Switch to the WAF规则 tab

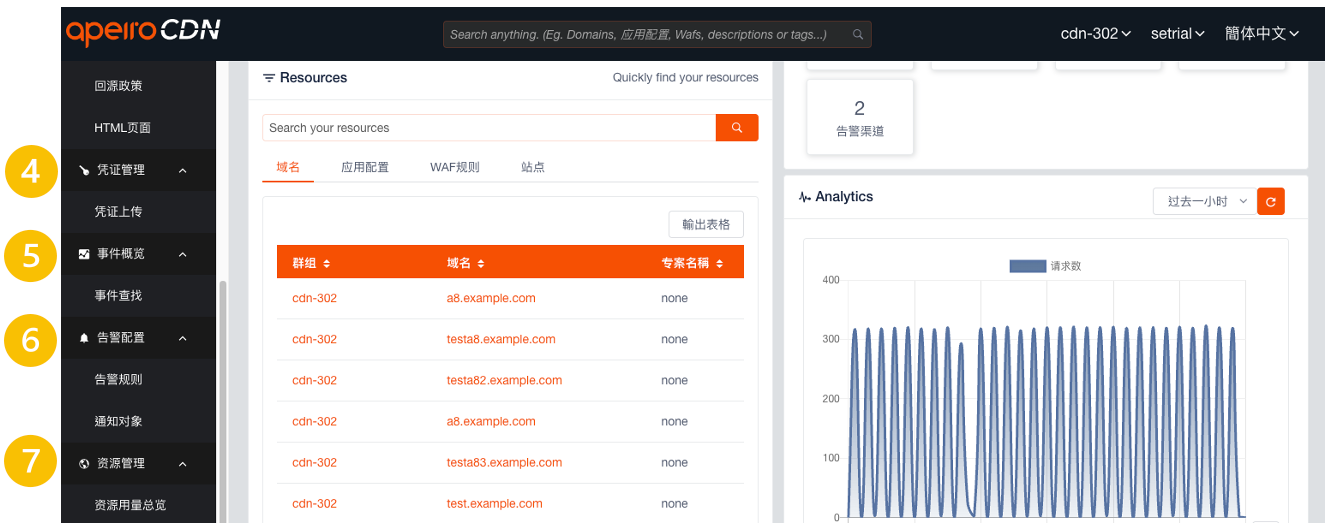(455, 168)
